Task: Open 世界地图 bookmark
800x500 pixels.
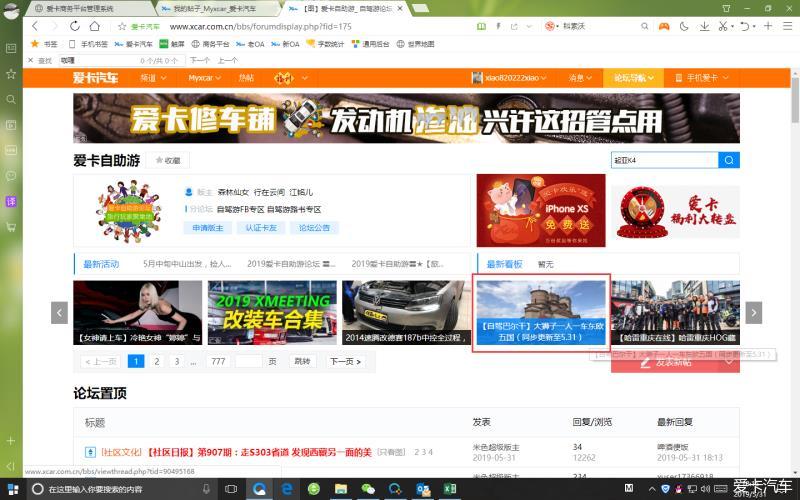Action: pyautogui.click(x=415, y=44)
